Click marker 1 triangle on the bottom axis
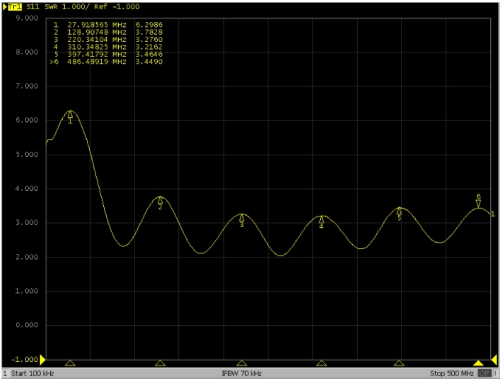500x381 pixels. (x=70, y=363)
